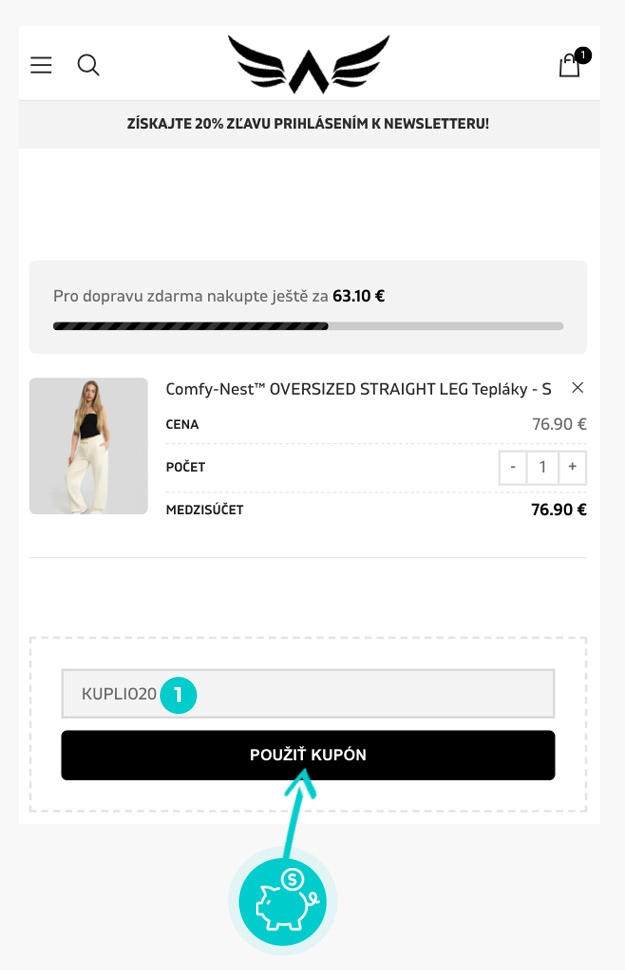Click the product photo thumbnail
The width and height of the screenshot is (625, 970).
coord(88,445)
